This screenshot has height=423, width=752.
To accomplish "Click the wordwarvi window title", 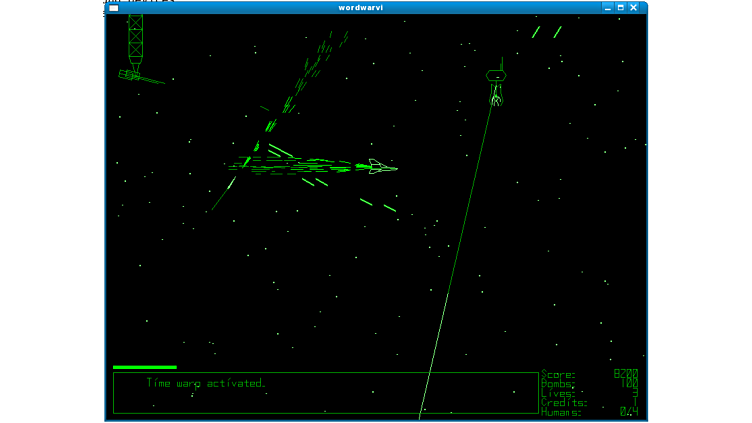I will click(360, 7).
